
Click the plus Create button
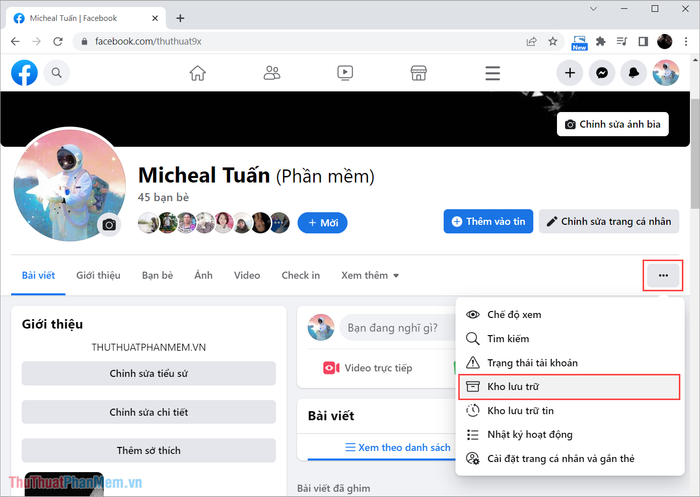[x=570, y=73]
